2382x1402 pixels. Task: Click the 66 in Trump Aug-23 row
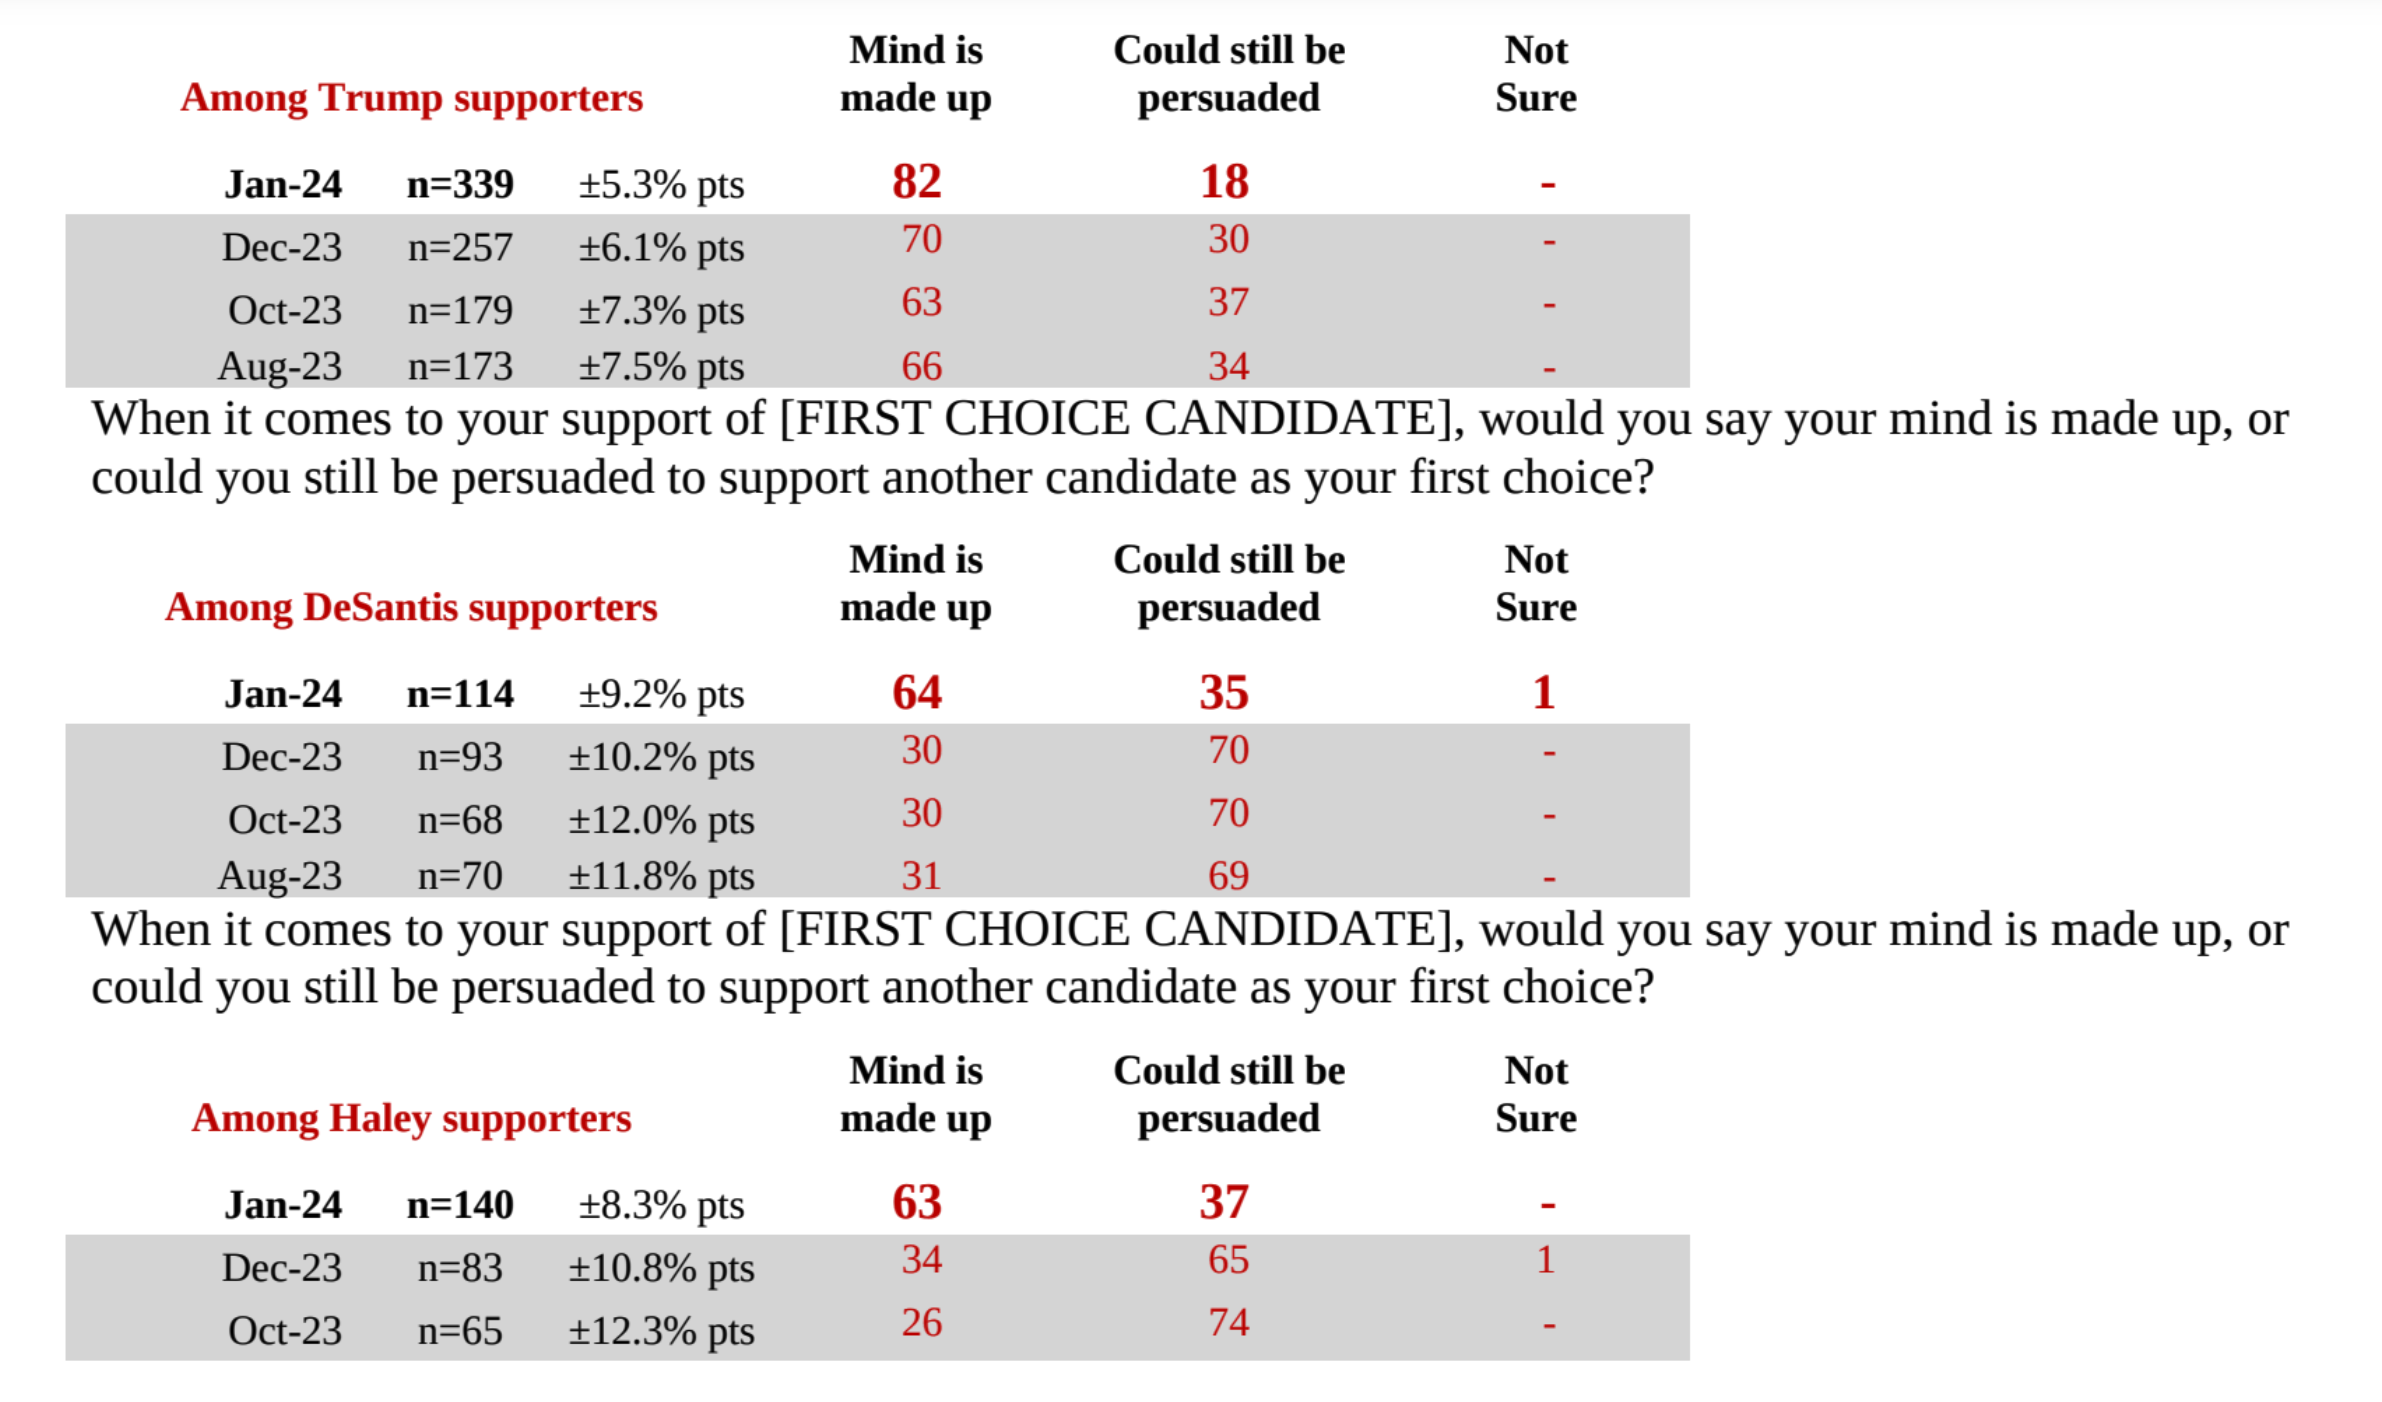[921, 366]
